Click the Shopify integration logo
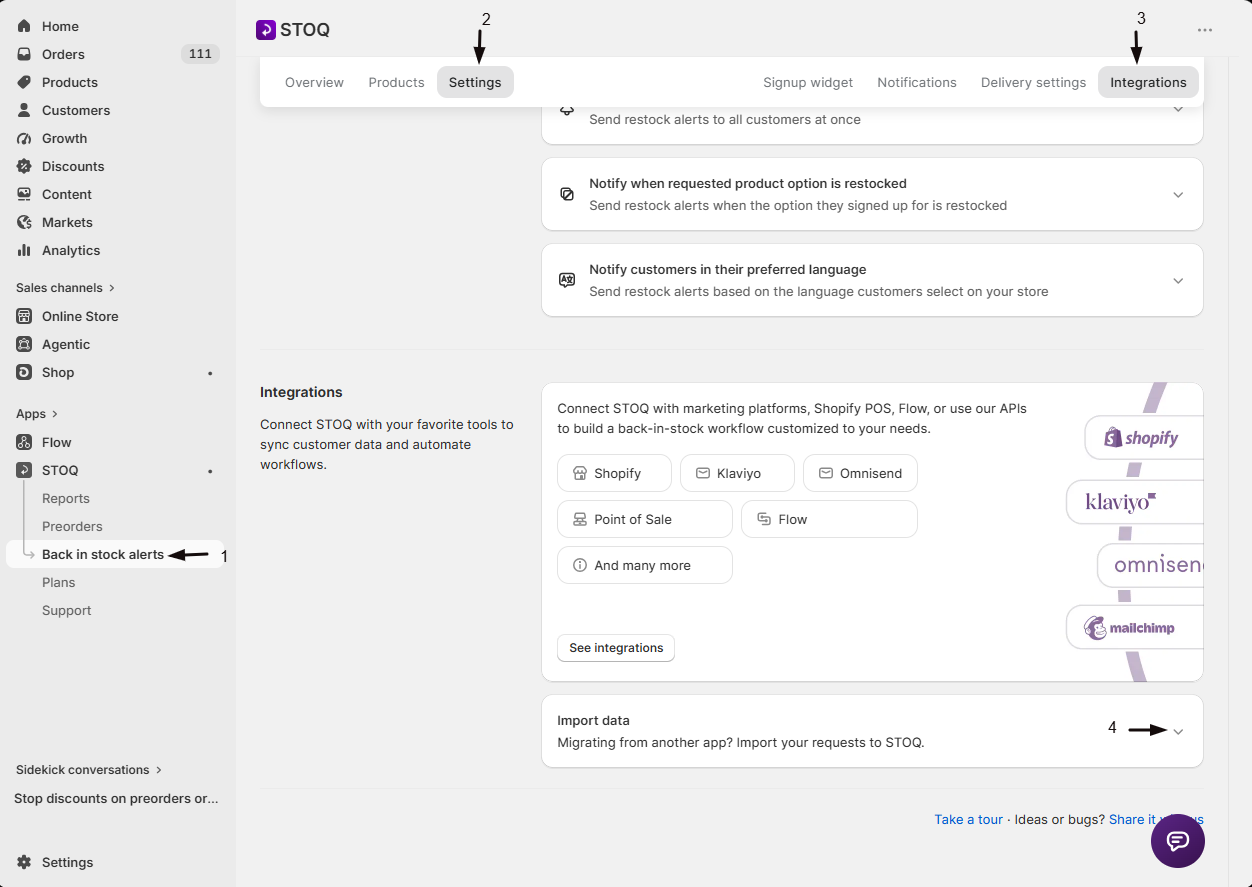 [1143, 438]
